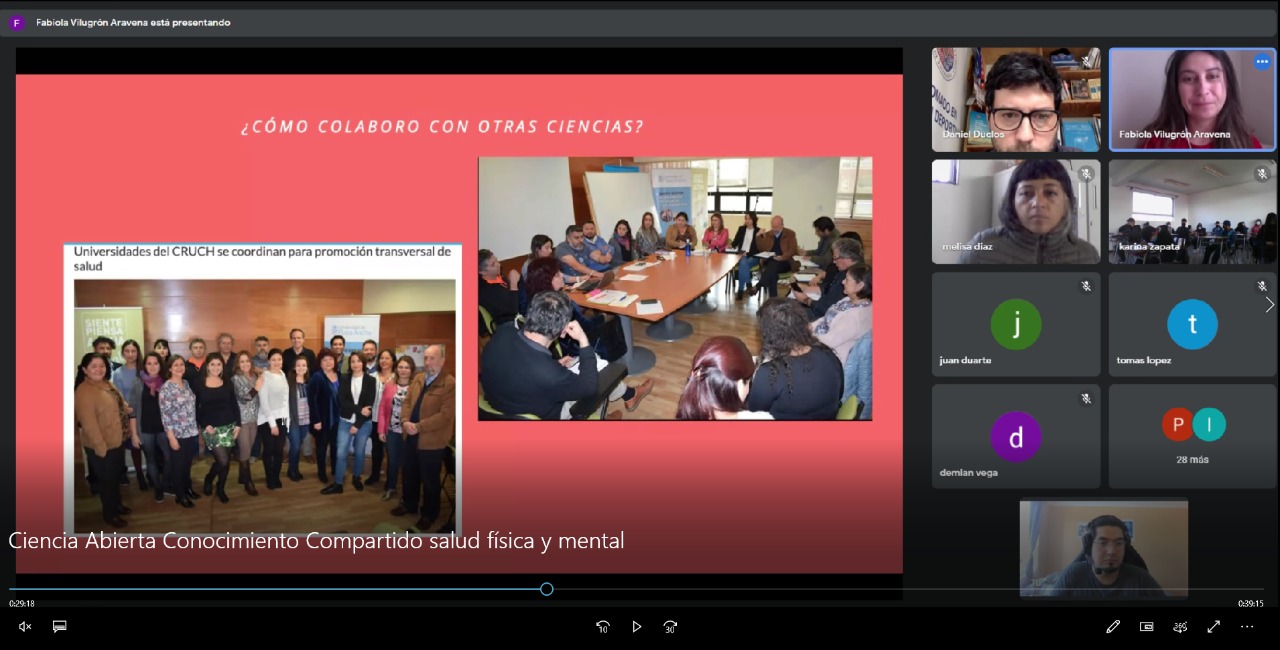Image resolution: width=1280 pixels, height=650 pixels.
Task: Play video in mini view
Action: [x=1146, y=627]
